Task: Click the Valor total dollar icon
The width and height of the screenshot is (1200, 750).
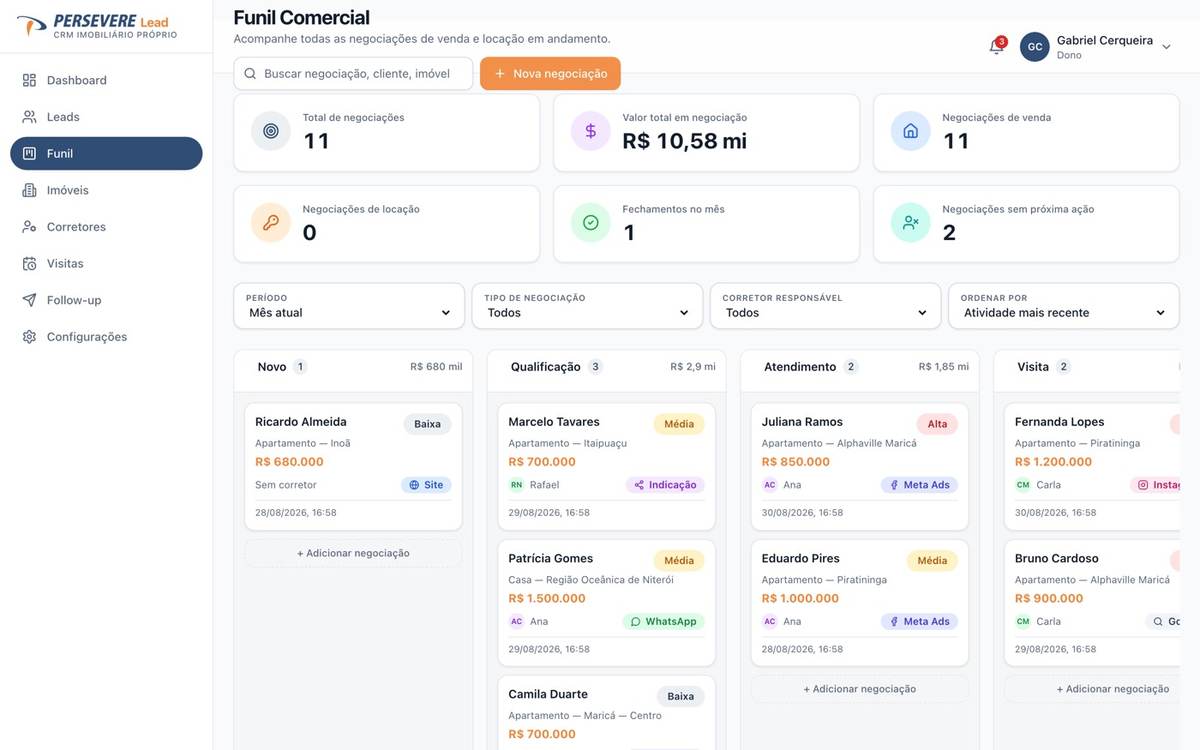Action: tap(591, 131)
